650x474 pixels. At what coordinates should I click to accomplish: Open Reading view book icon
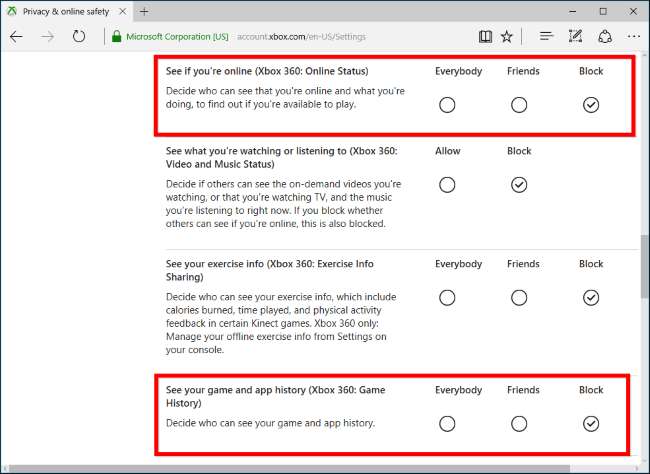(x=485, y=36)
